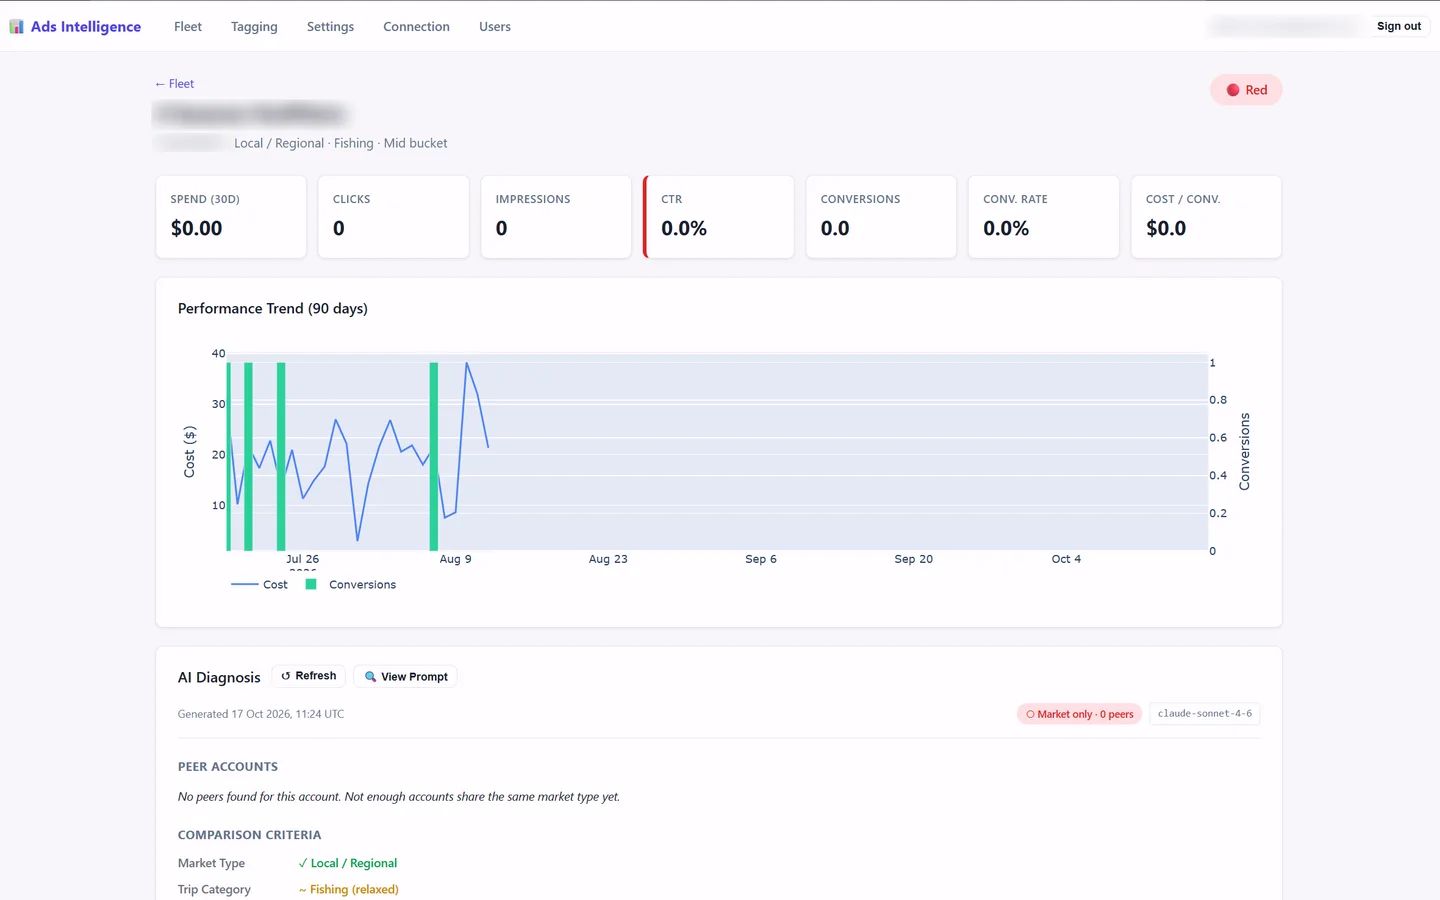Open the Fleet menu item

(188, 27)
